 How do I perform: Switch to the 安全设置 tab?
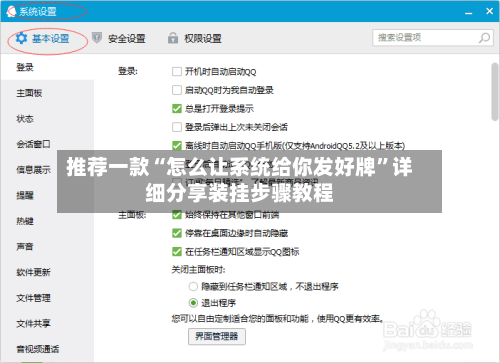(x=119, y=39)
